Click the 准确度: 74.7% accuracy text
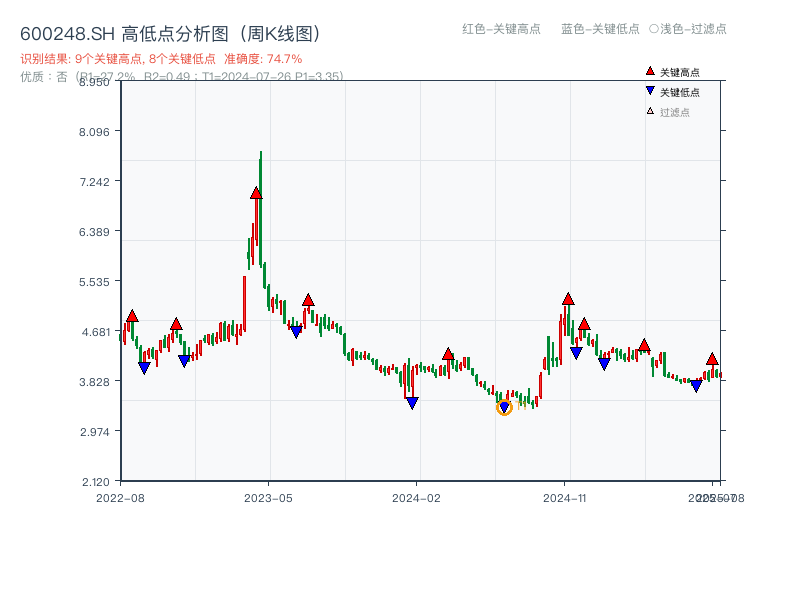The width and height of the screenshot is (800, 600). [x=261, y=58]
